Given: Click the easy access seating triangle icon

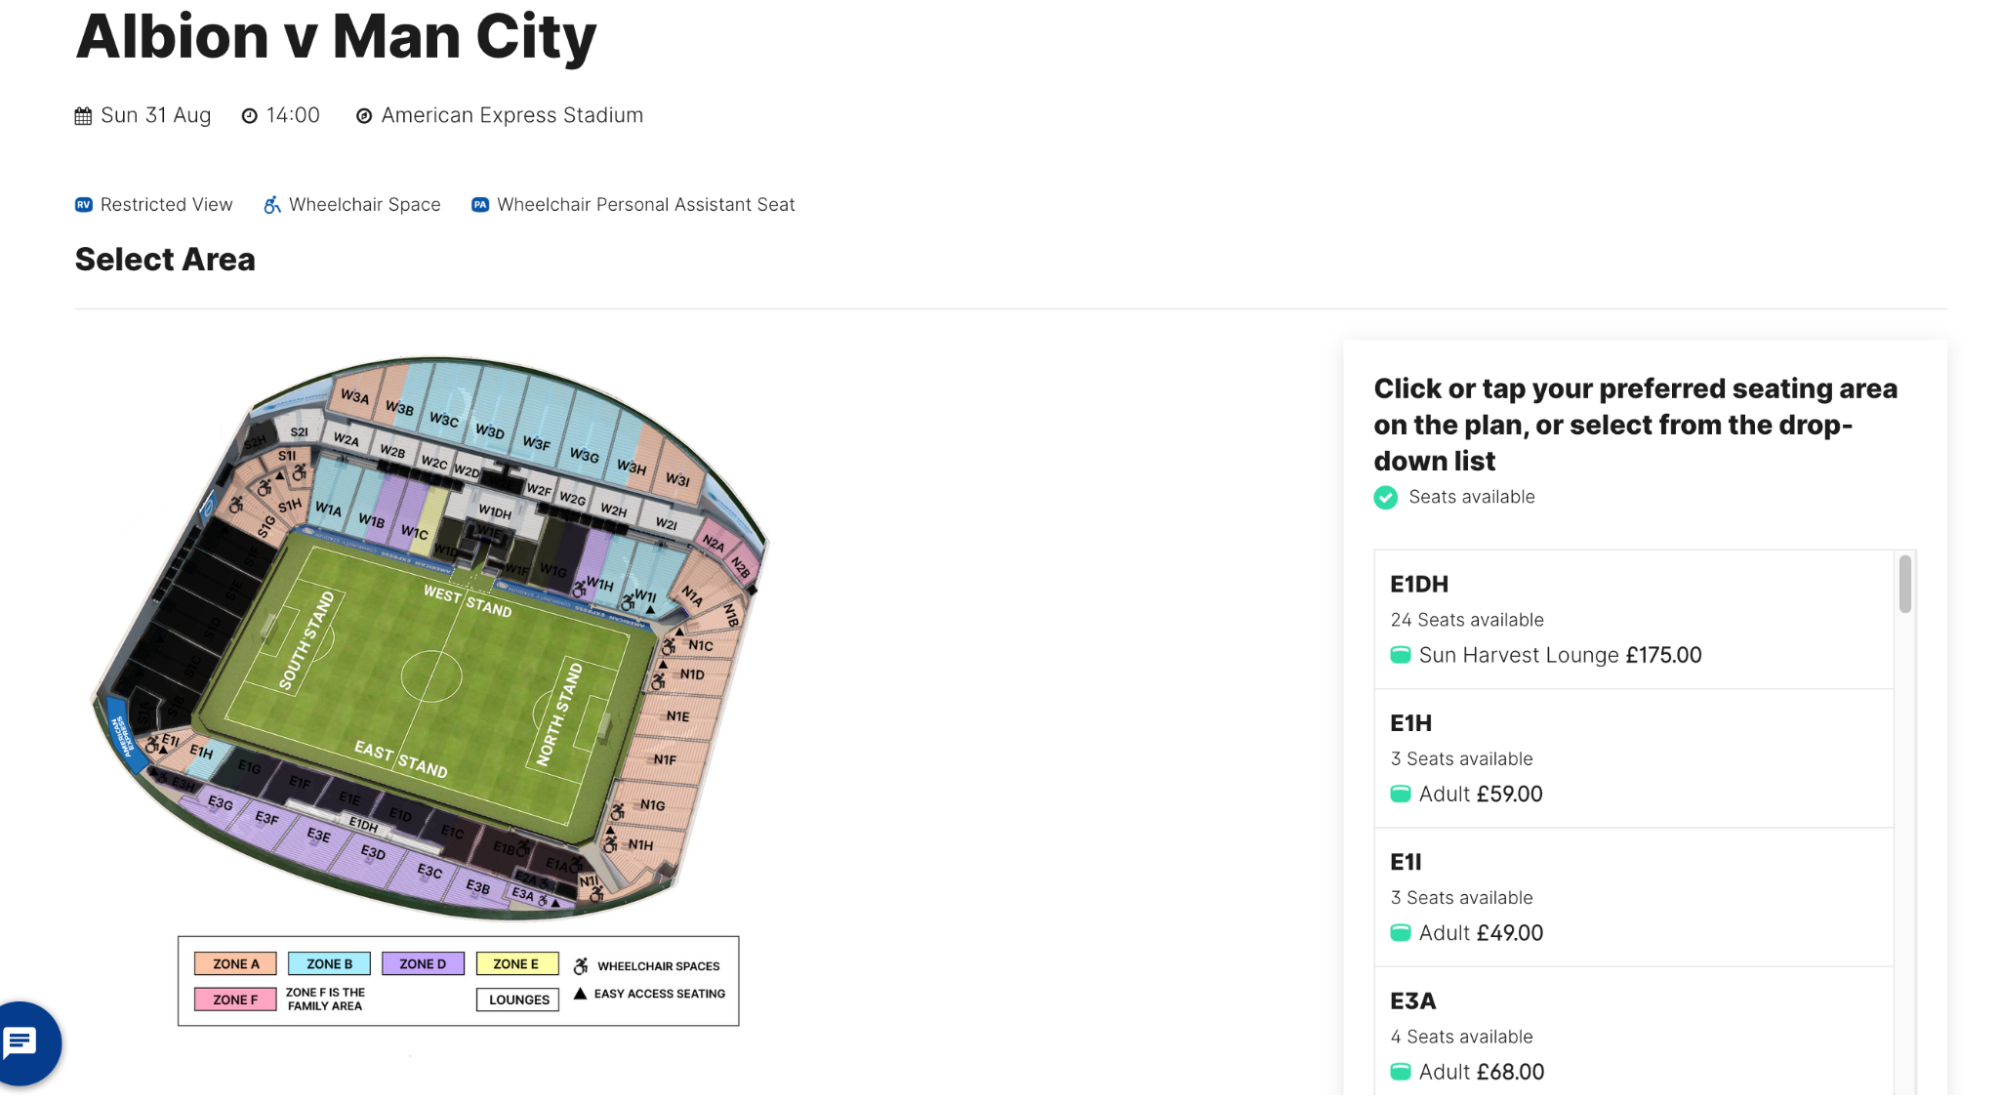Looking at the screenshot, I should tap(578, 993).
